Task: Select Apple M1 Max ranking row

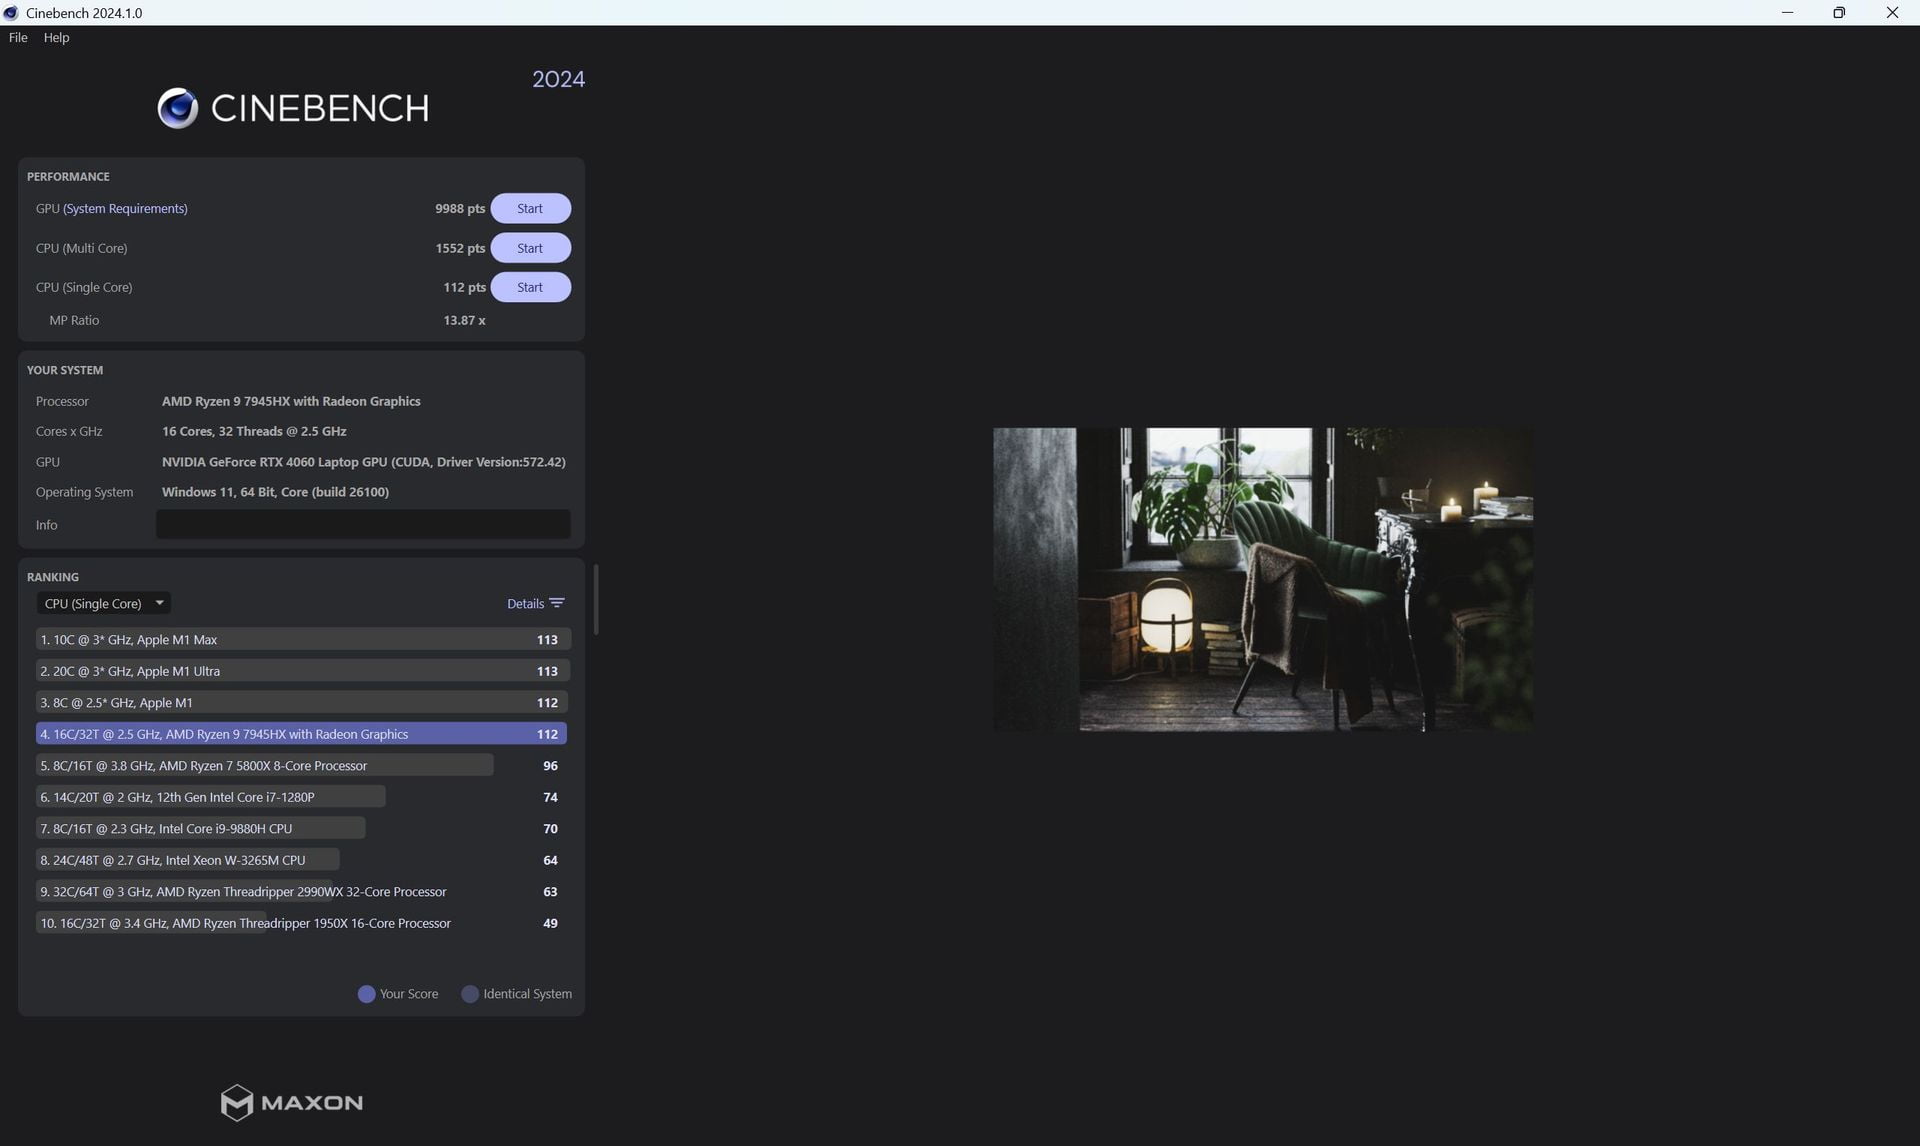Action: [303, 639]
